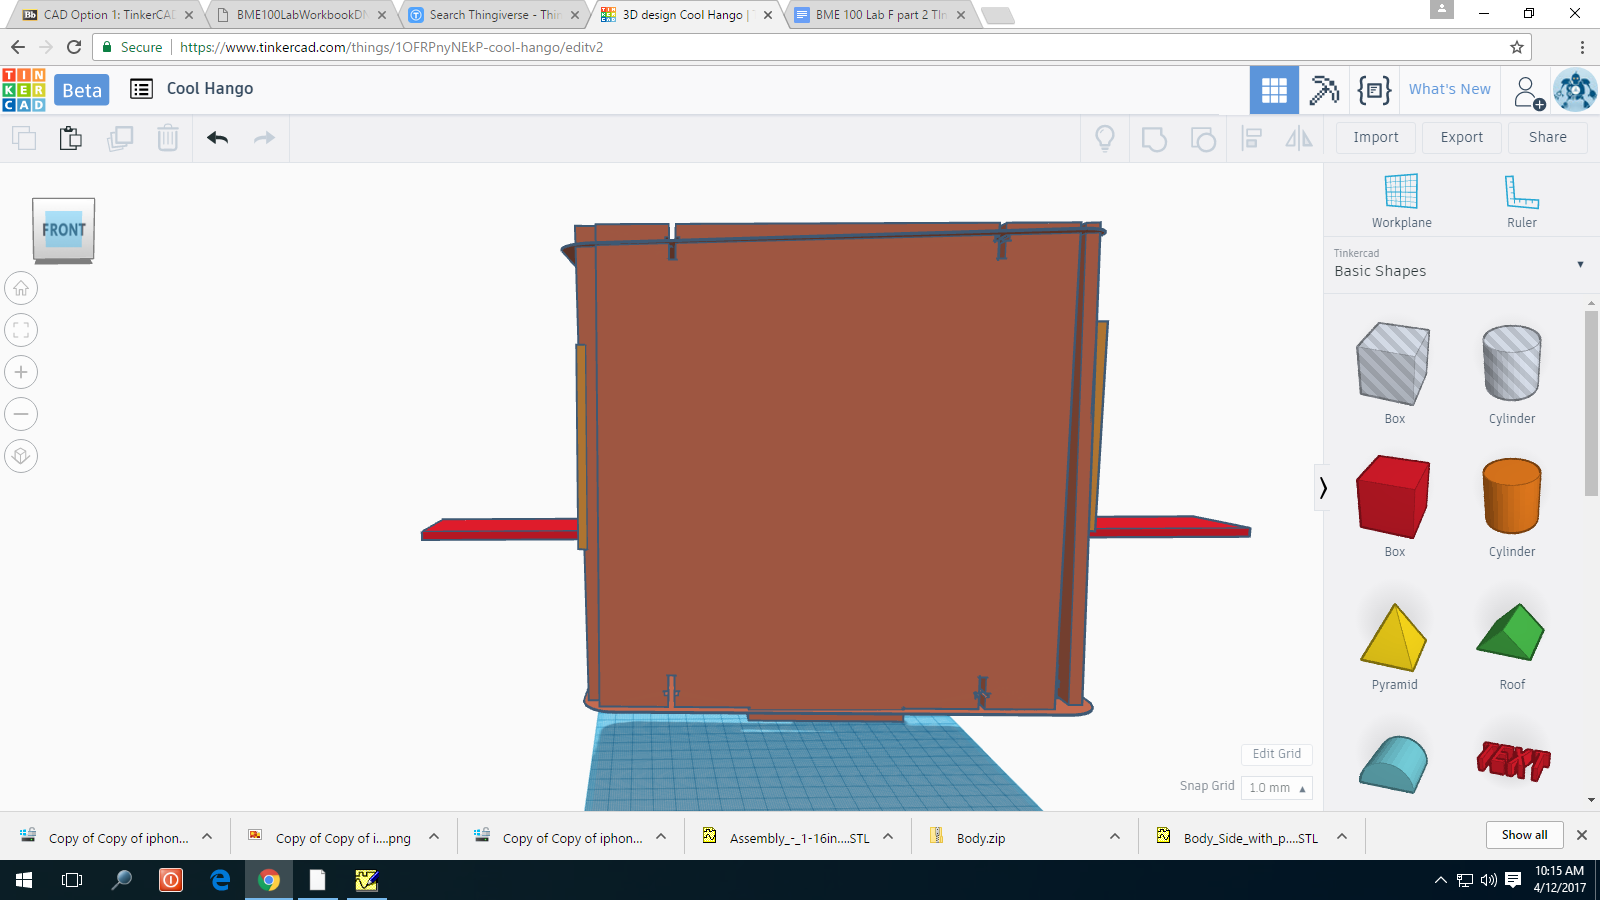Image resolution: width=1600 pixels, height=900 pixels.
Task: Click Fit all in view icon
Action: [x=21, y=331]
